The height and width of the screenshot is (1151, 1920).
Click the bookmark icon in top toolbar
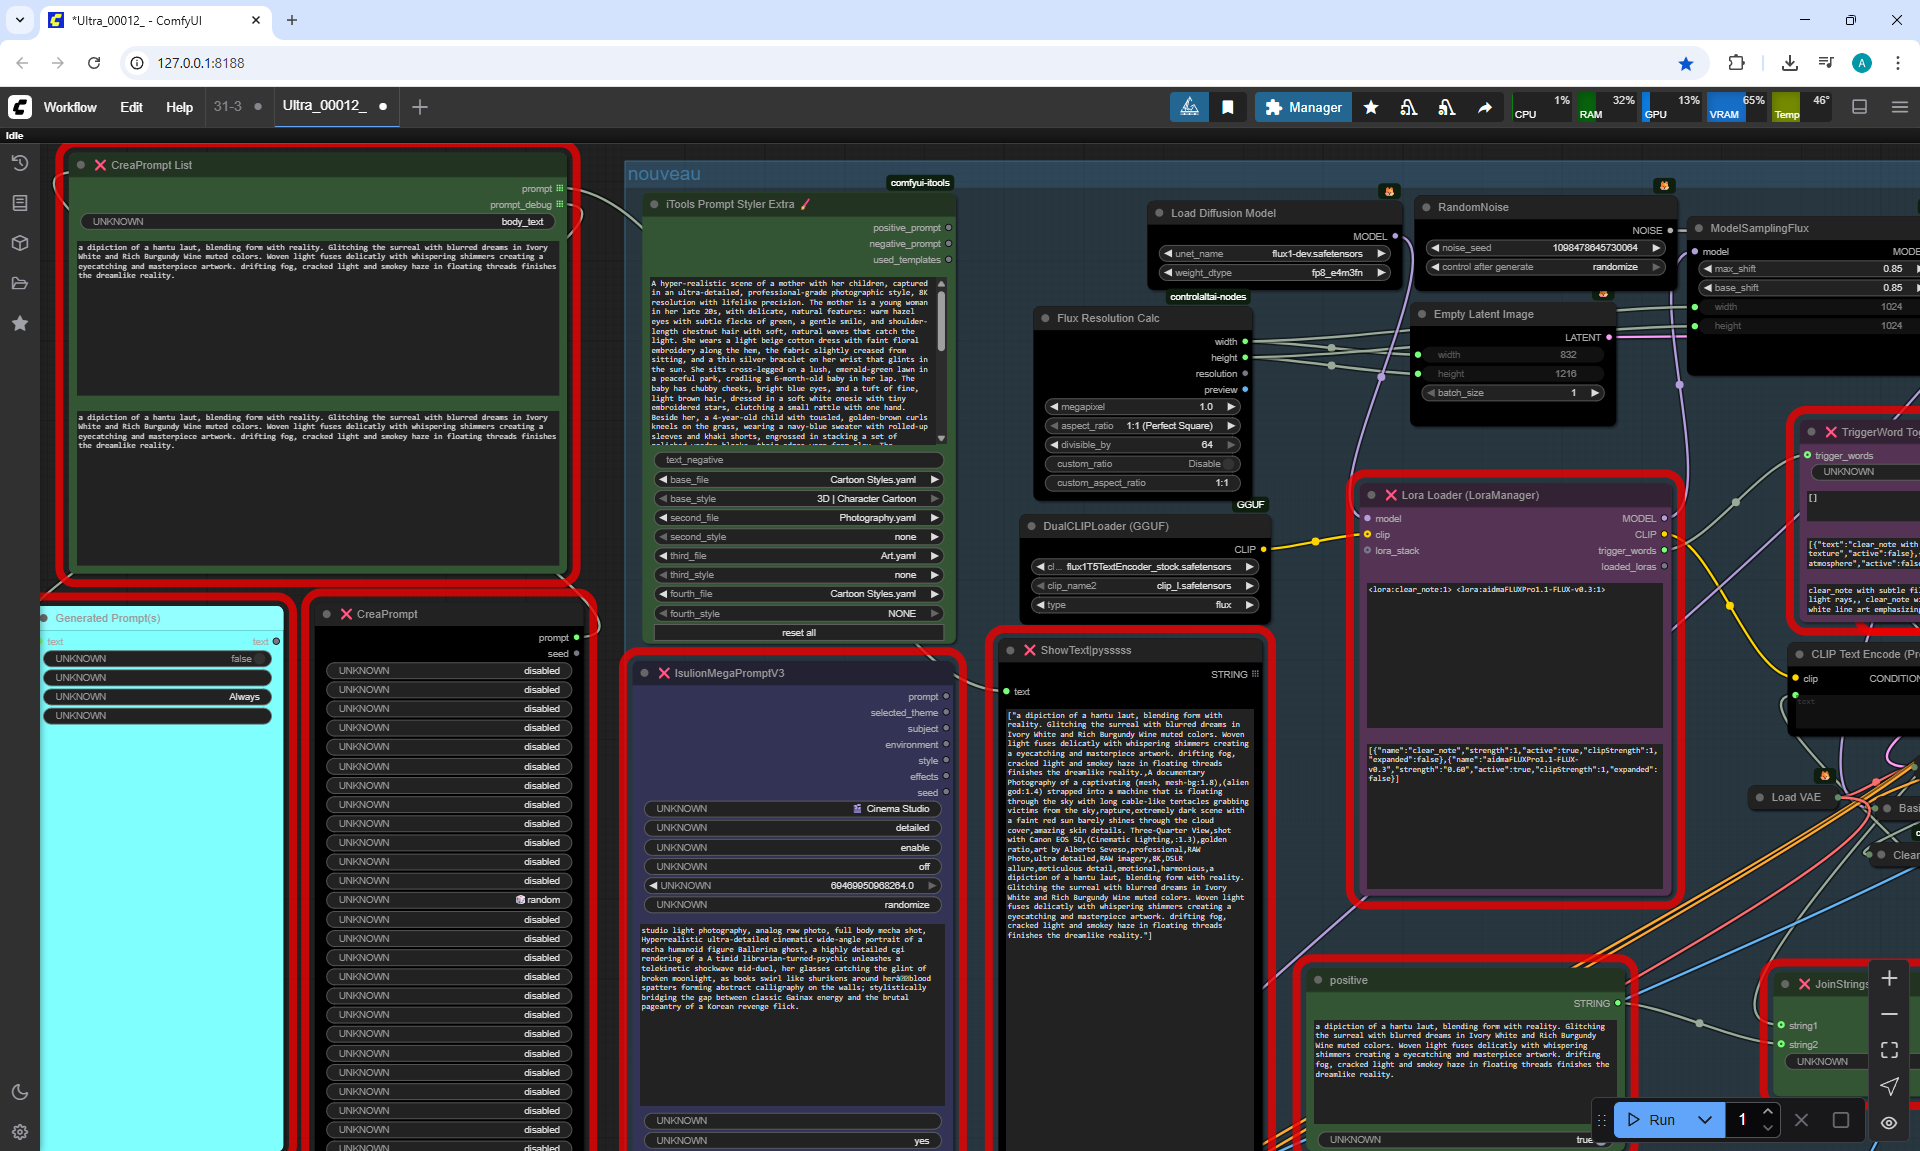click(x=1227, y=107)
